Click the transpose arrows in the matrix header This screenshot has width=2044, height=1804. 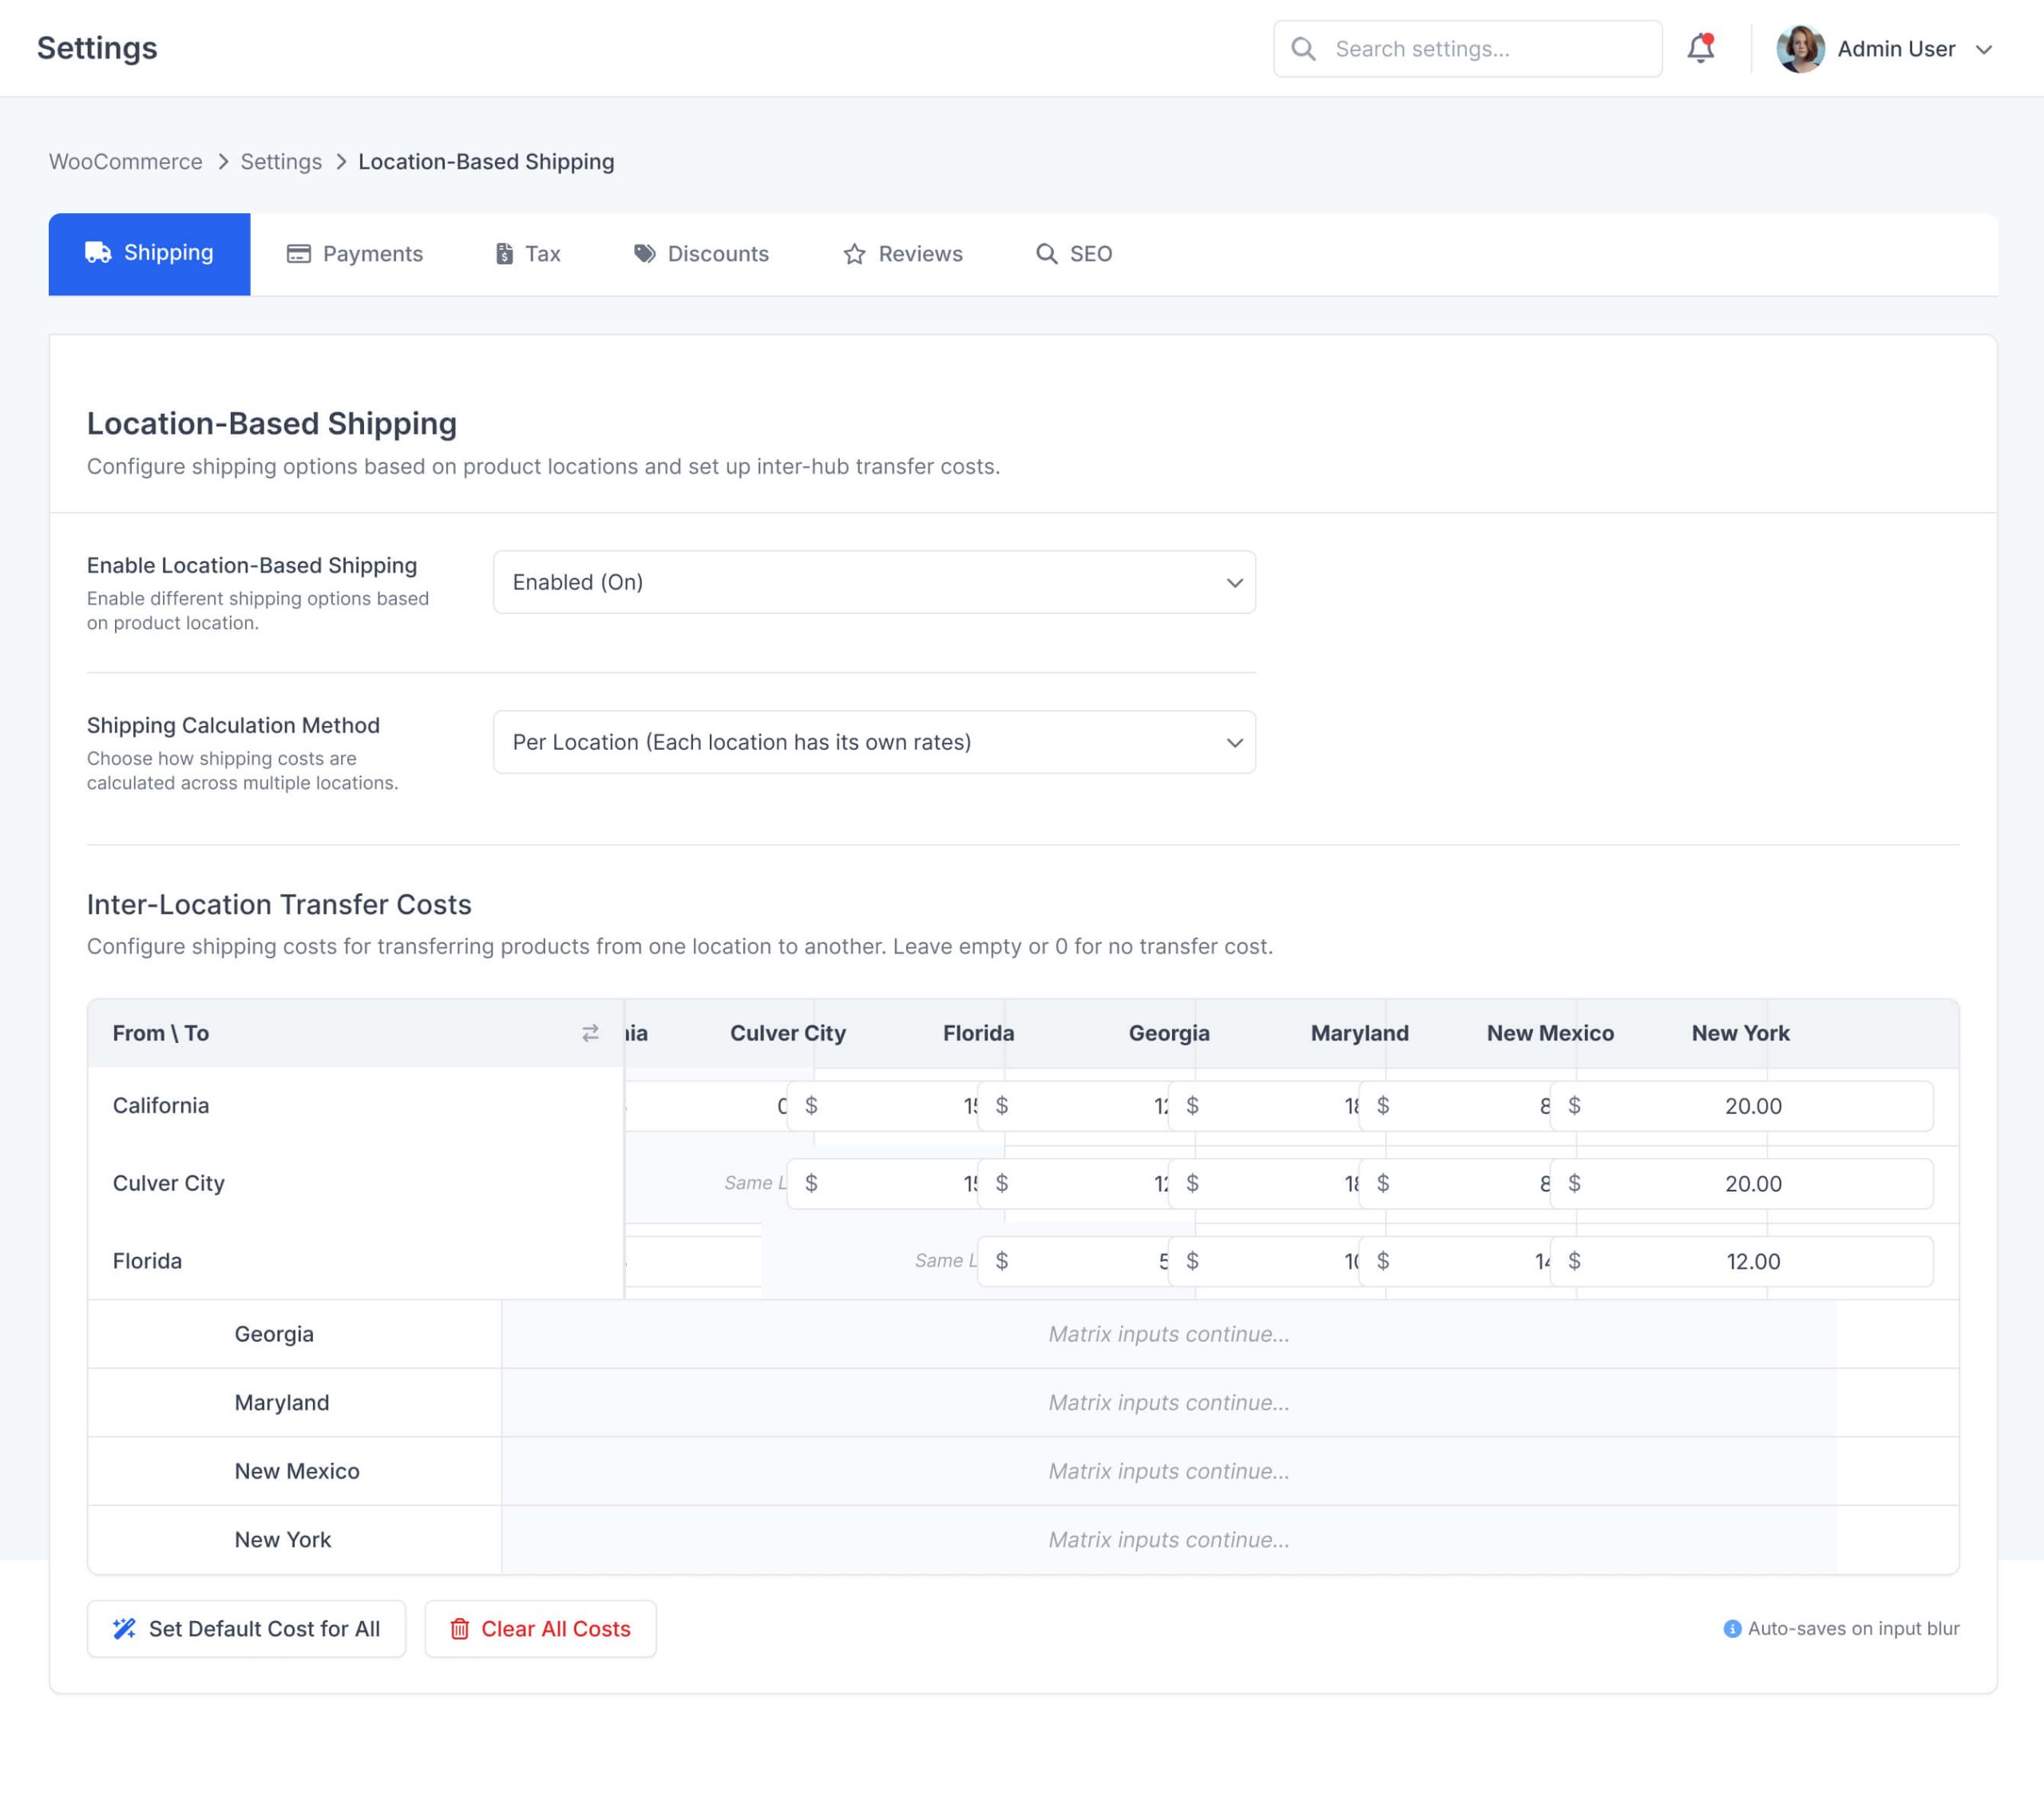pos(589,1033)
